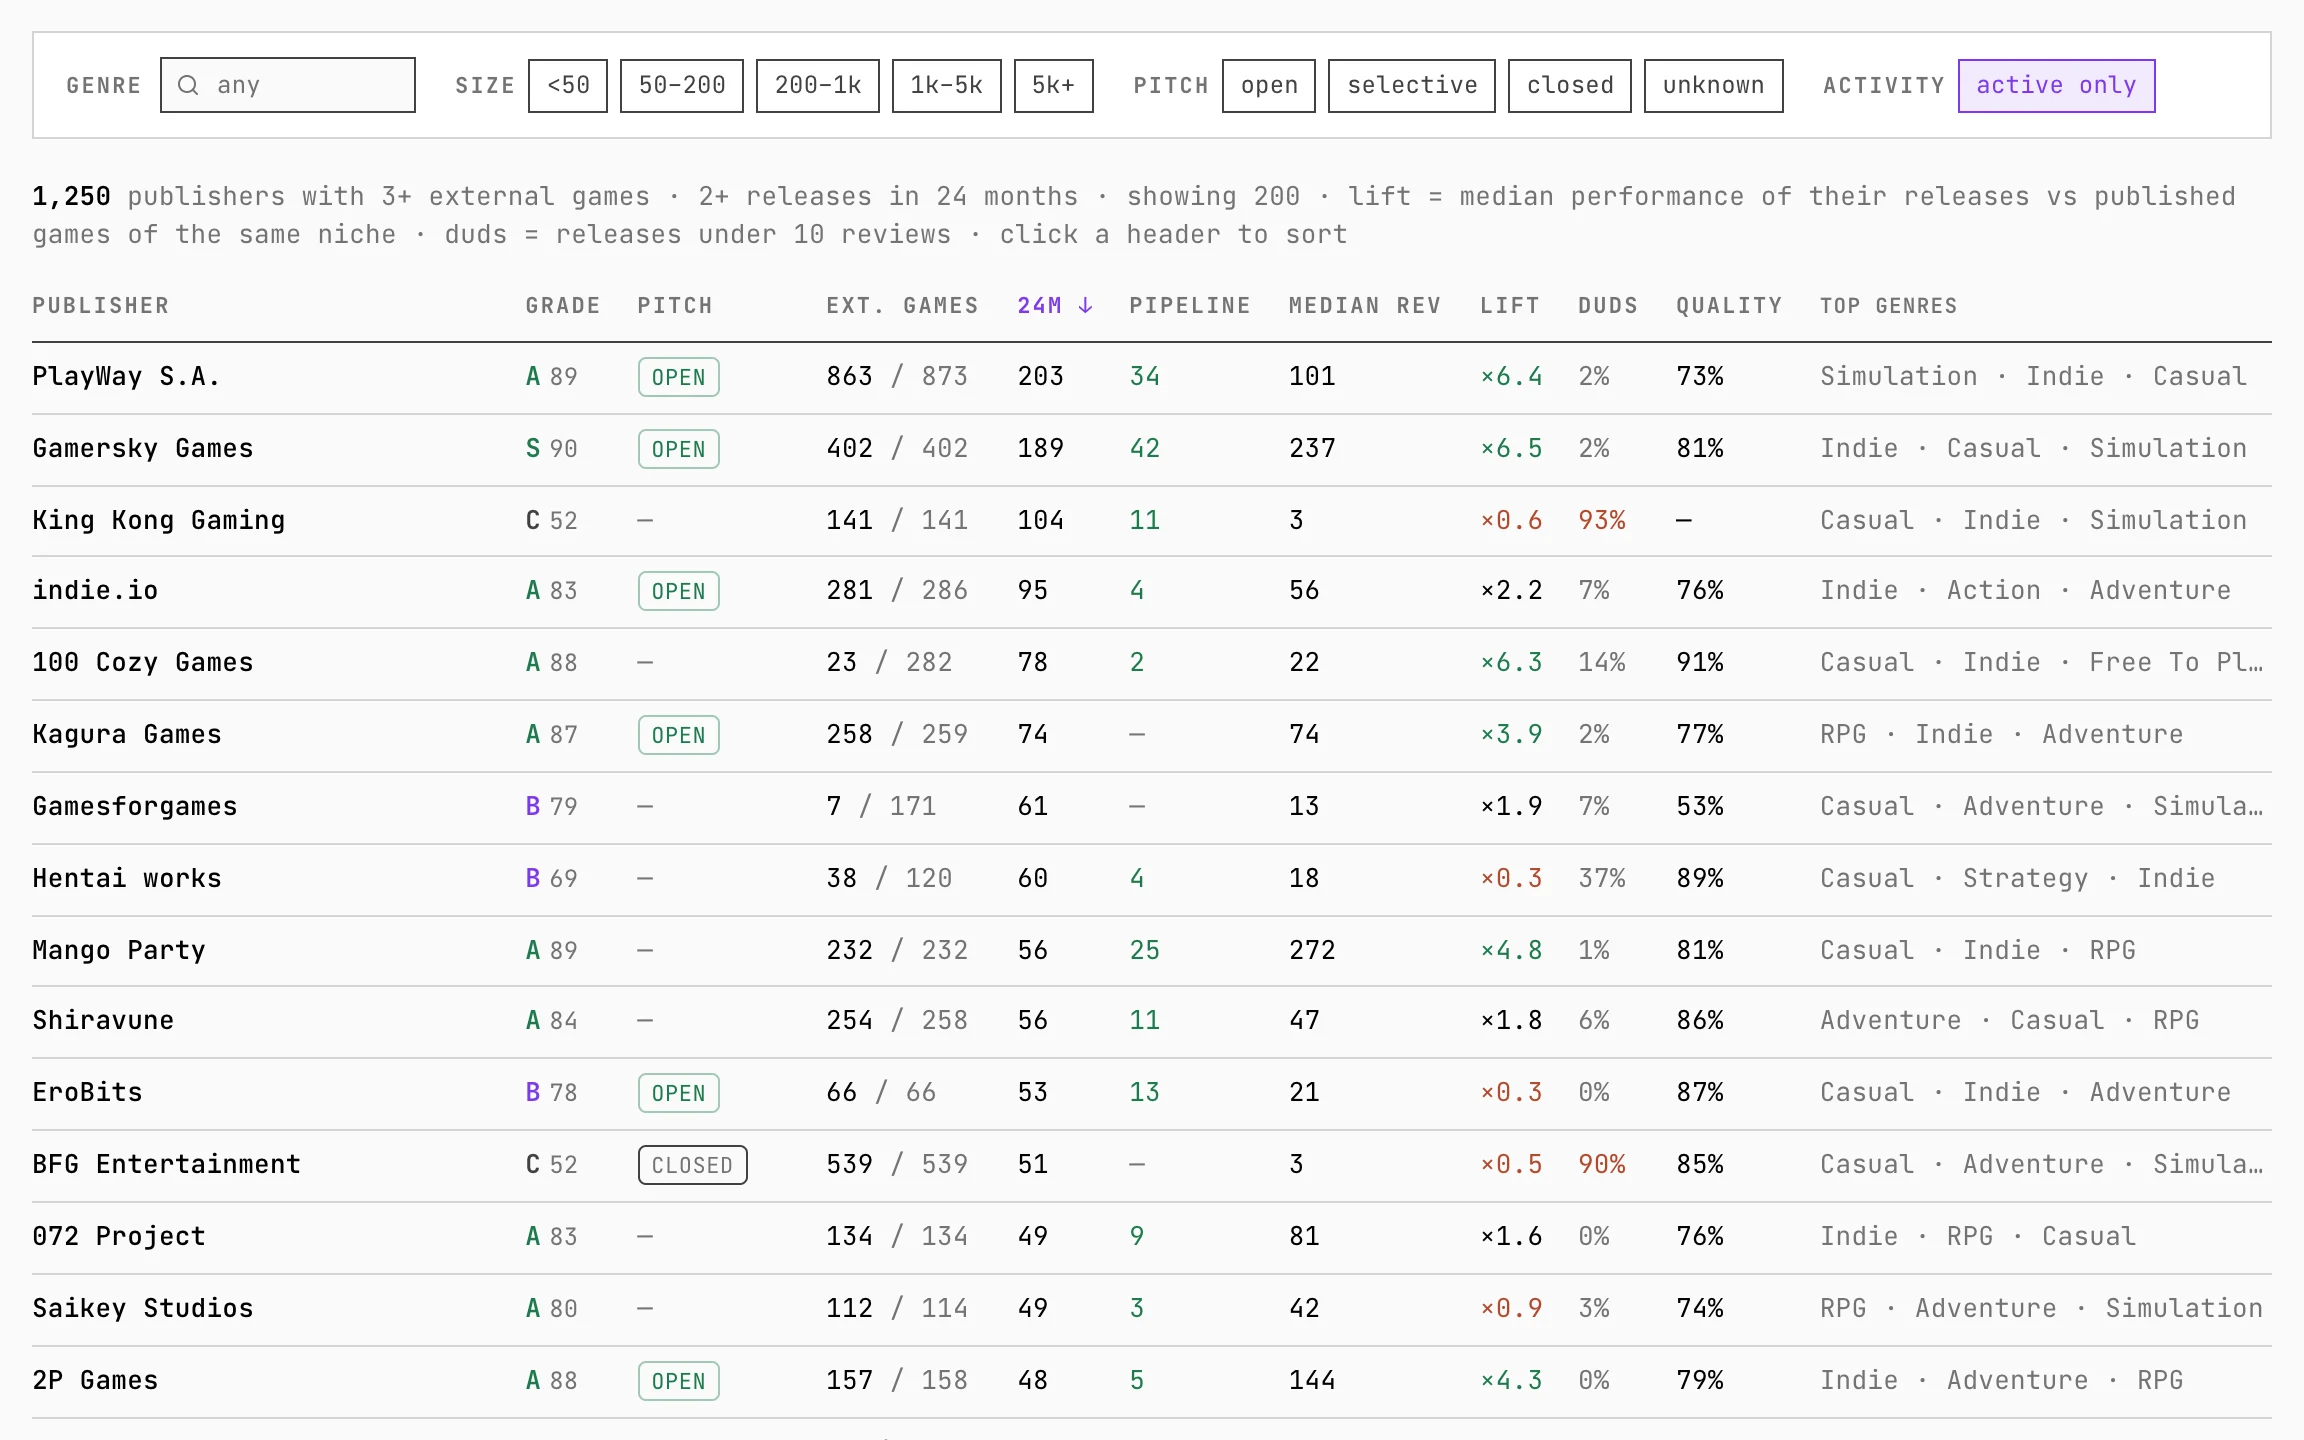Viewport: 2304px width, 1440px height.
Task: Reverse sort on 24M column header
Action: [1055, 306]
